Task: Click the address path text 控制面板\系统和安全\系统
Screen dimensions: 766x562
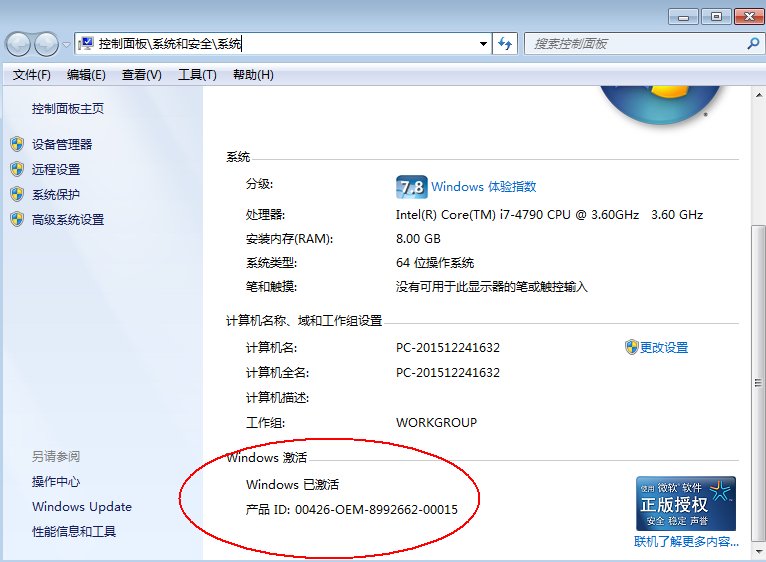Action: [170, 44]
